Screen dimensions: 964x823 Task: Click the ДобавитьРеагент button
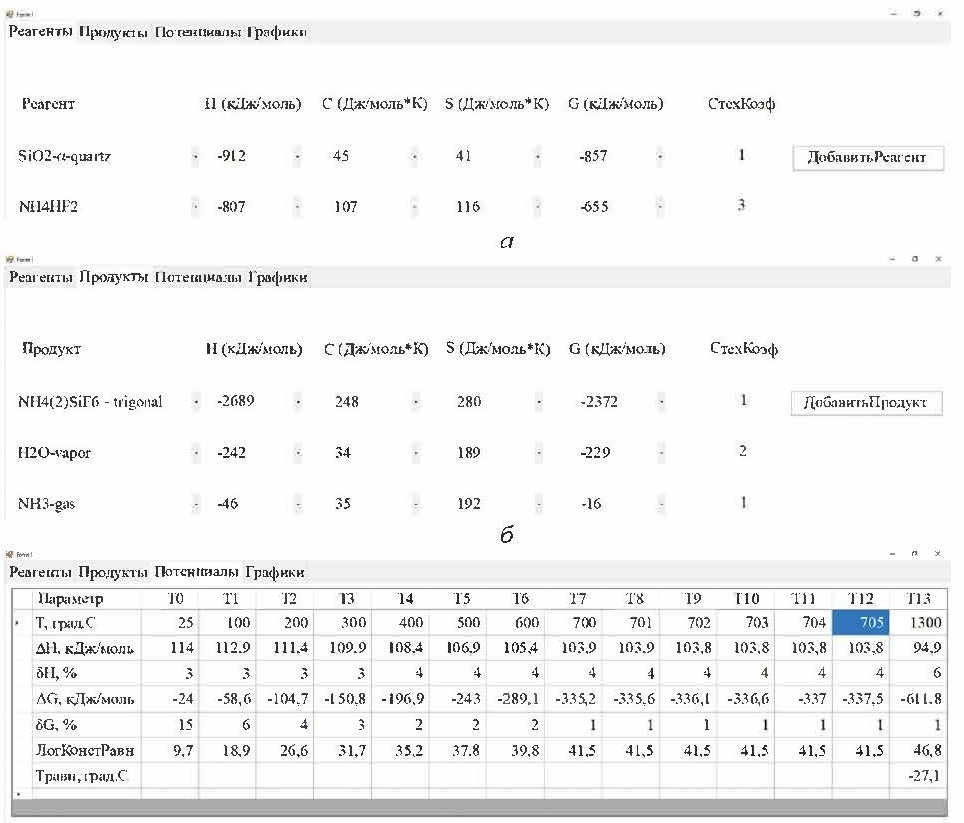pos(867,158)
